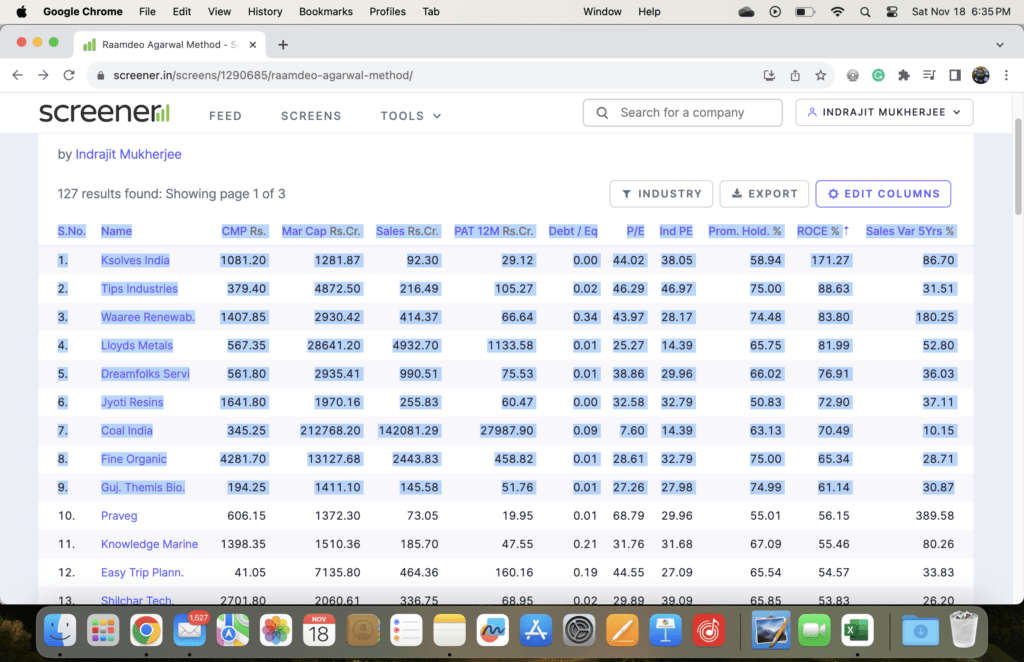The image size is (1024, 662).
Task: Click the EDIT COLUMNS button
Action: click(x=883, y=194)
